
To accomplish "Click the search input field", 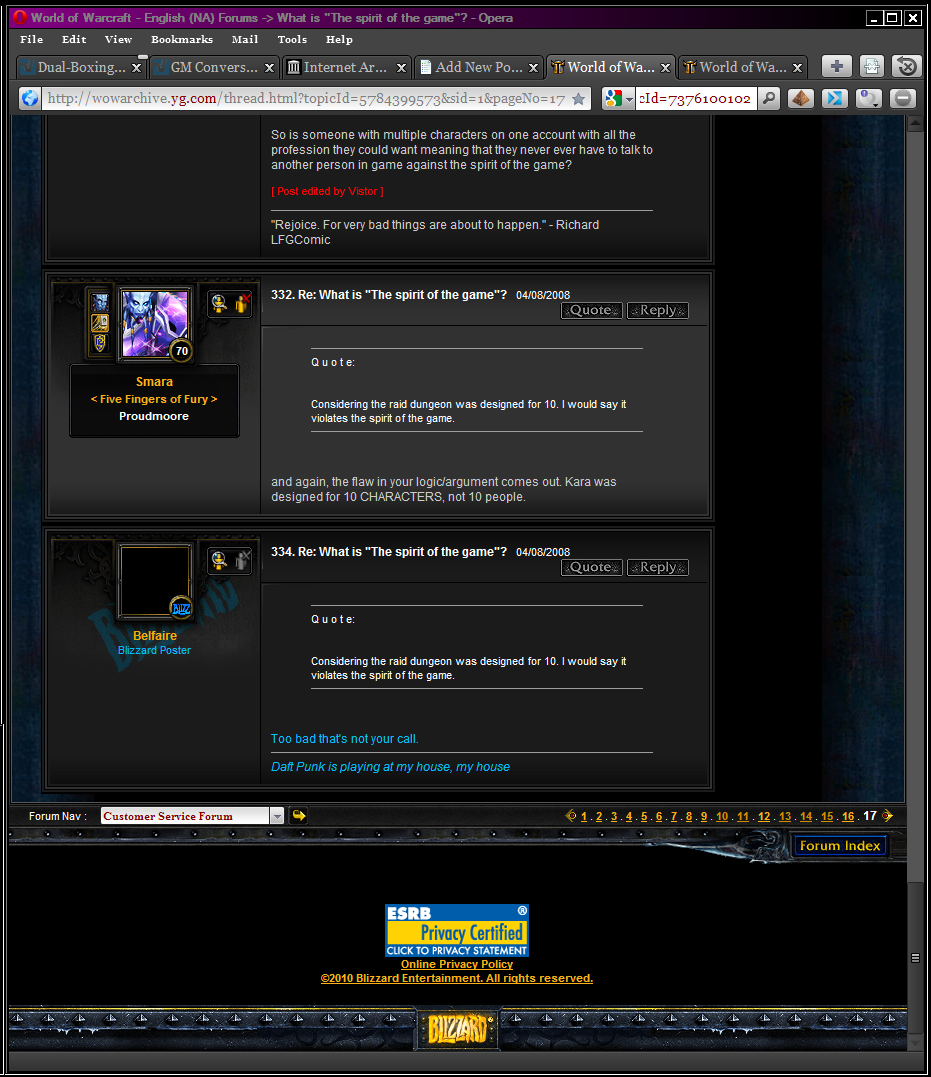I will point(697,98).
